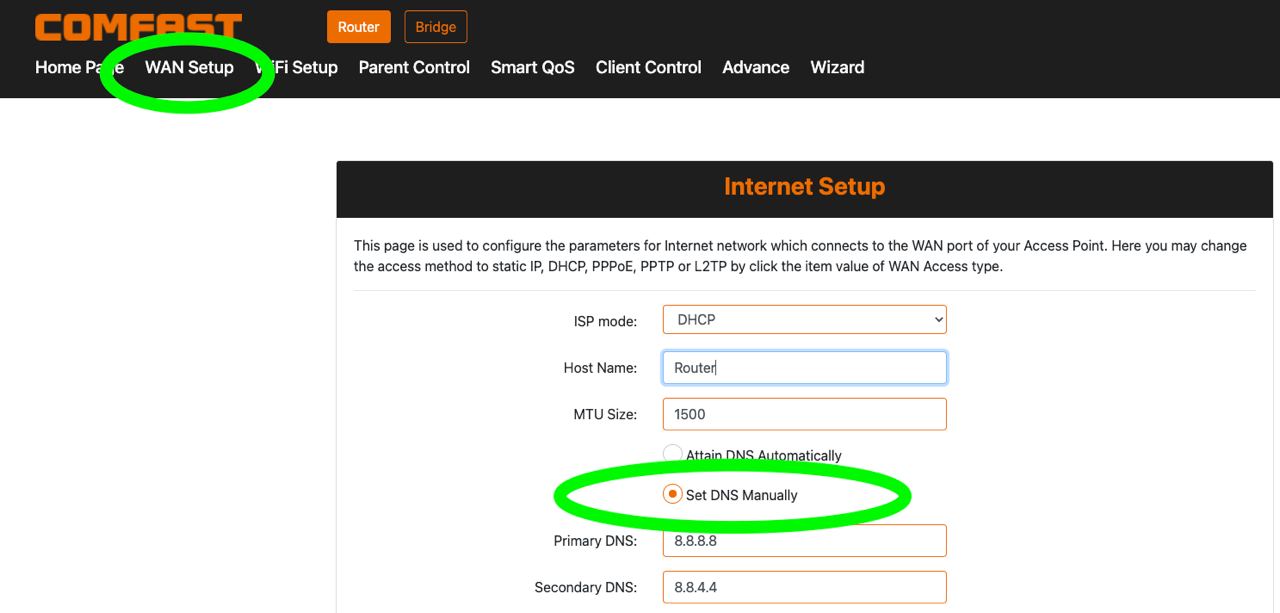Click the Host Name text field
The image size is (1280, 613).
(x=804, y=368)
